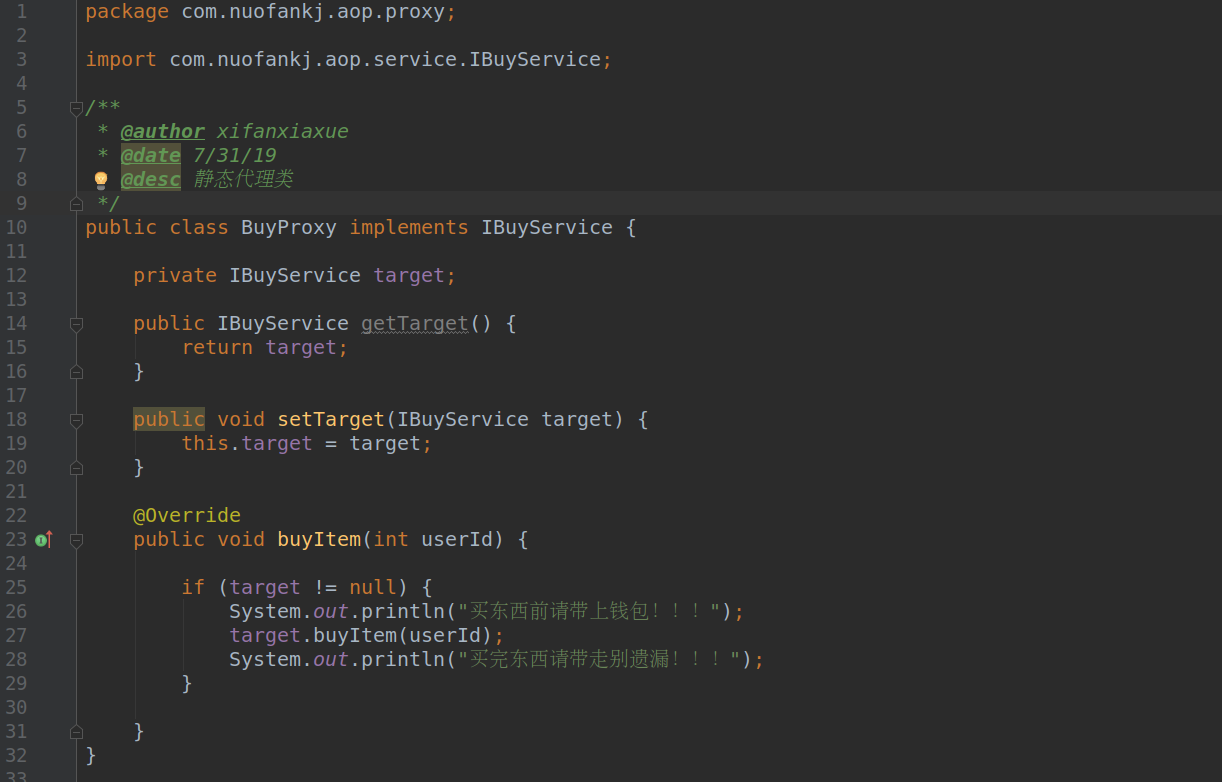
Task: Click the fold end marker closing getTarget
Action: click(x=76, y=371)
